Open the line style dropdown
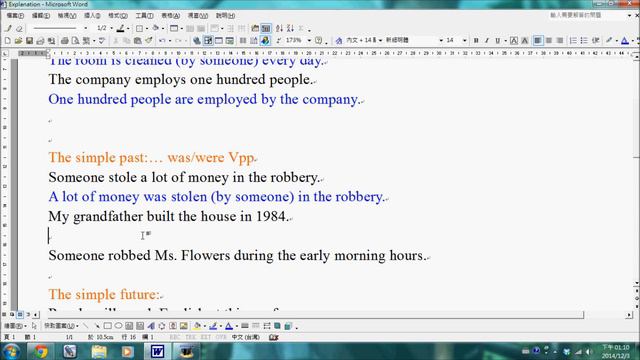640x360 pixels. [x=85, y=28]
